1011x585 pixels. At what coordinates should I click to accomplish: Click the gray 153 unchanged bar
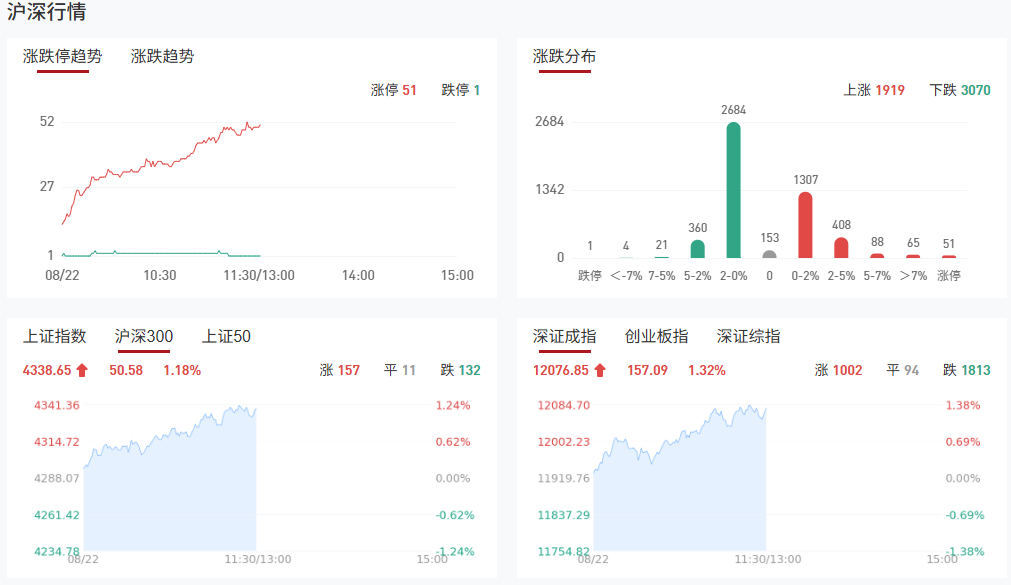pos(769,254)
